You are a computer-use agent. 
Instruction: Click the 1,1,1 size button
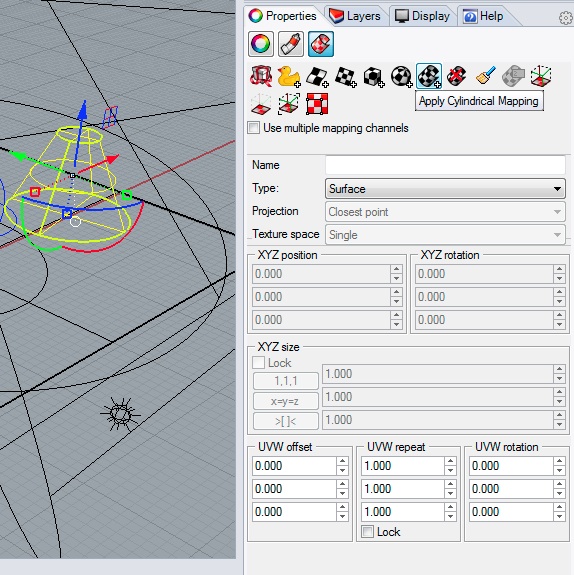point(285,381)
